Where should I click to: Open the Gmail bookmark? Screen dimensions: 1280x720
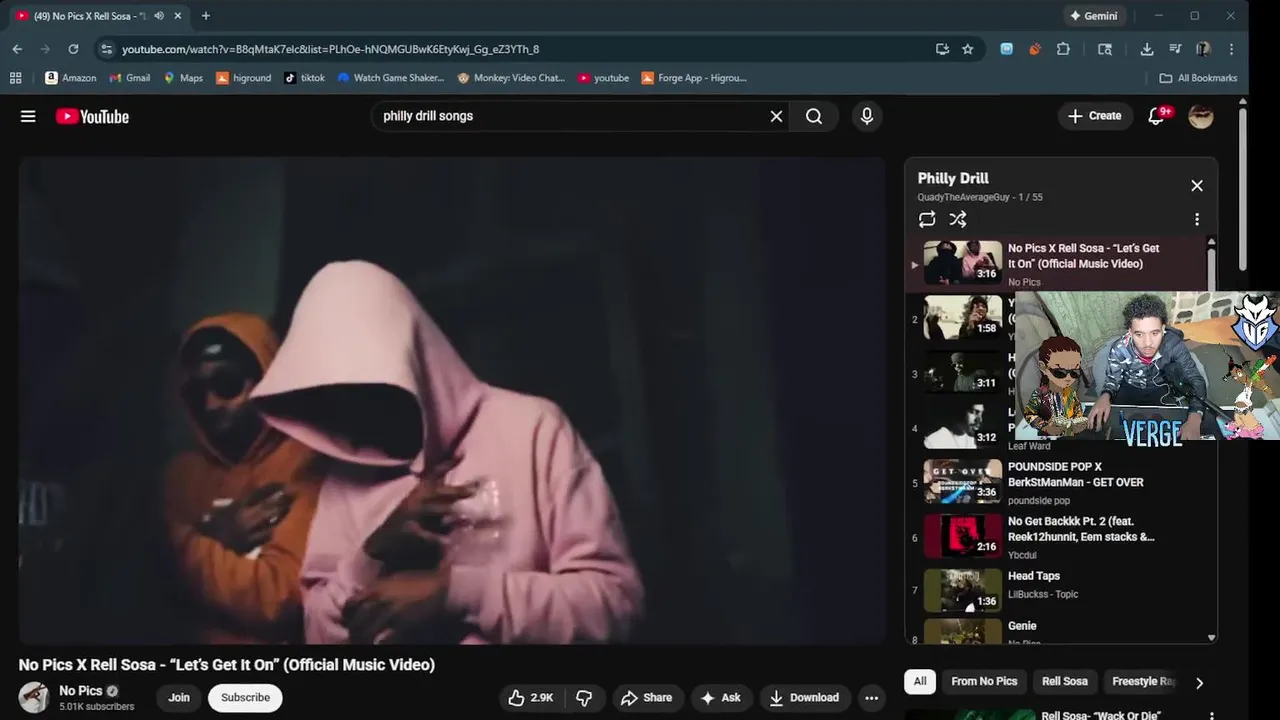(x=130, y=78)
